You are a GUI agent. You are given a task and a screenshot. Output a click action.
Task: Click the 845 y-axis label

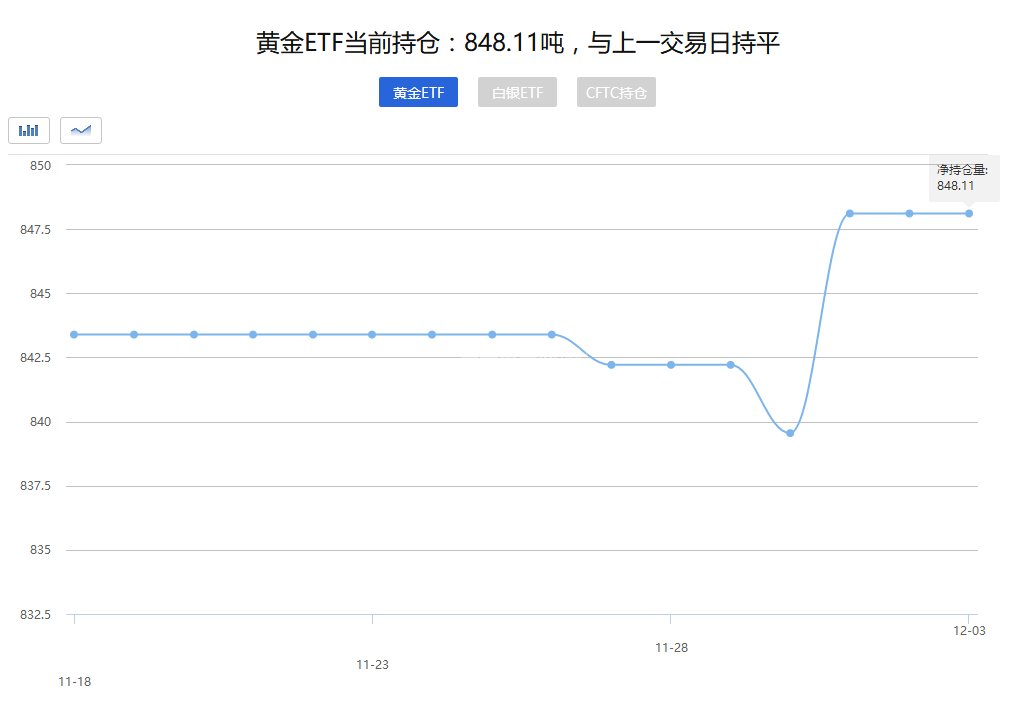click(40, 293)
